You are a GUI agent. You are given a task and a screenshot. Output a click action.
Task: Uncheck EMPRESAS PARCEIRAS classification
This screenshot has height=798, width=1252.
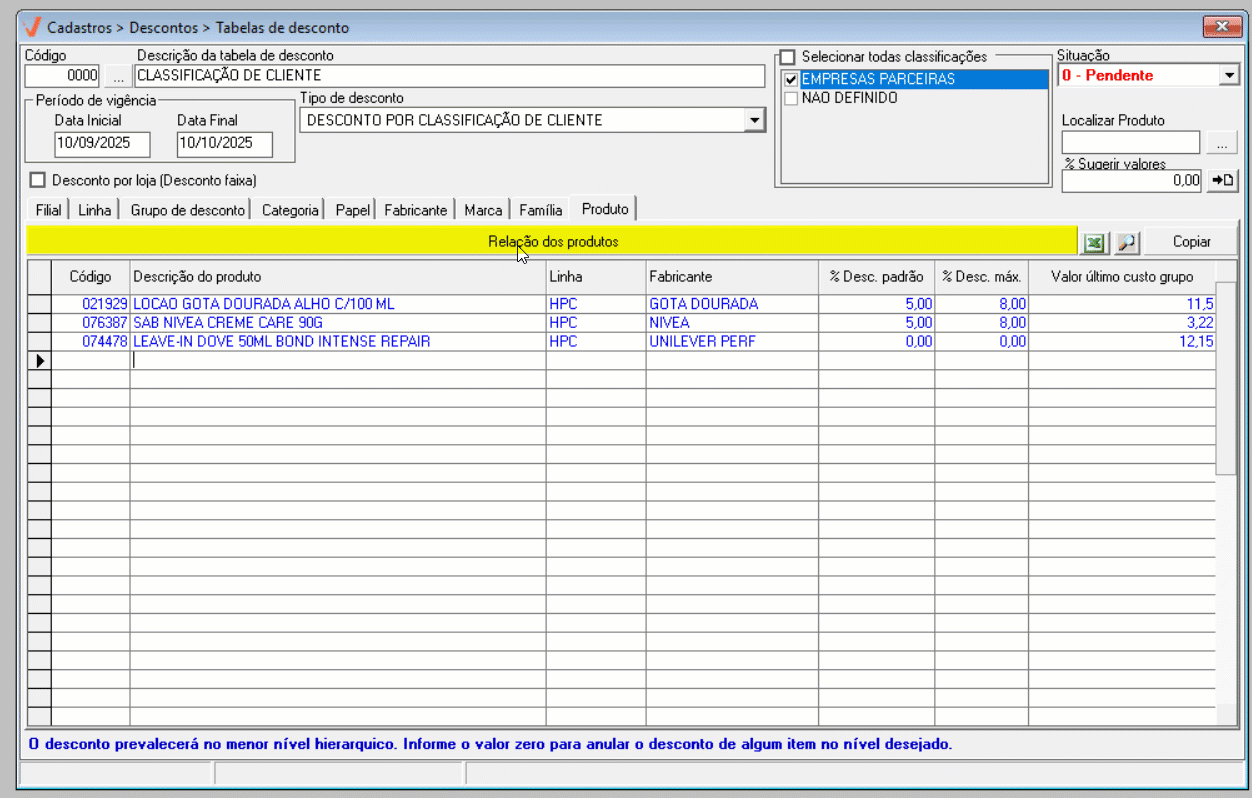click(791, 80)
